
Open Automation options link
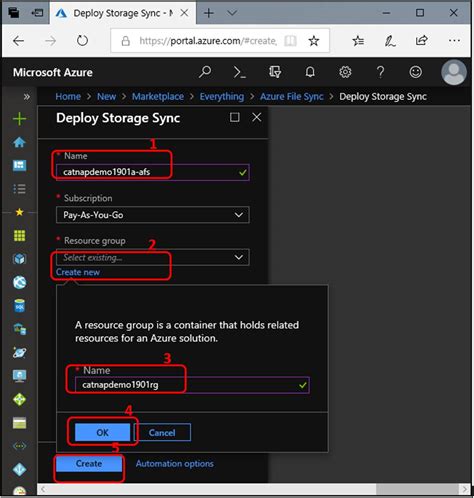(x=175, y=464)
